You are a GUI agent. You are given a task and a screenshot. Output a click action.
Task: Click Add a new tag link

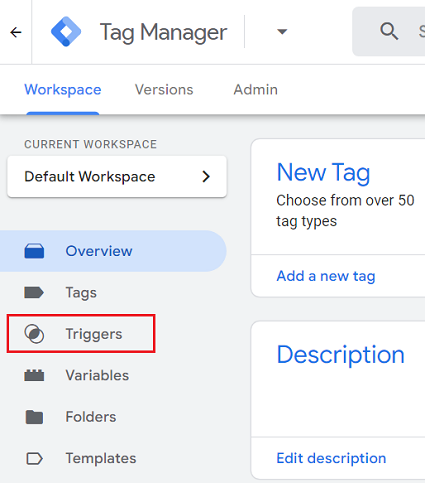pyautogui.click(x=326, y=276)
